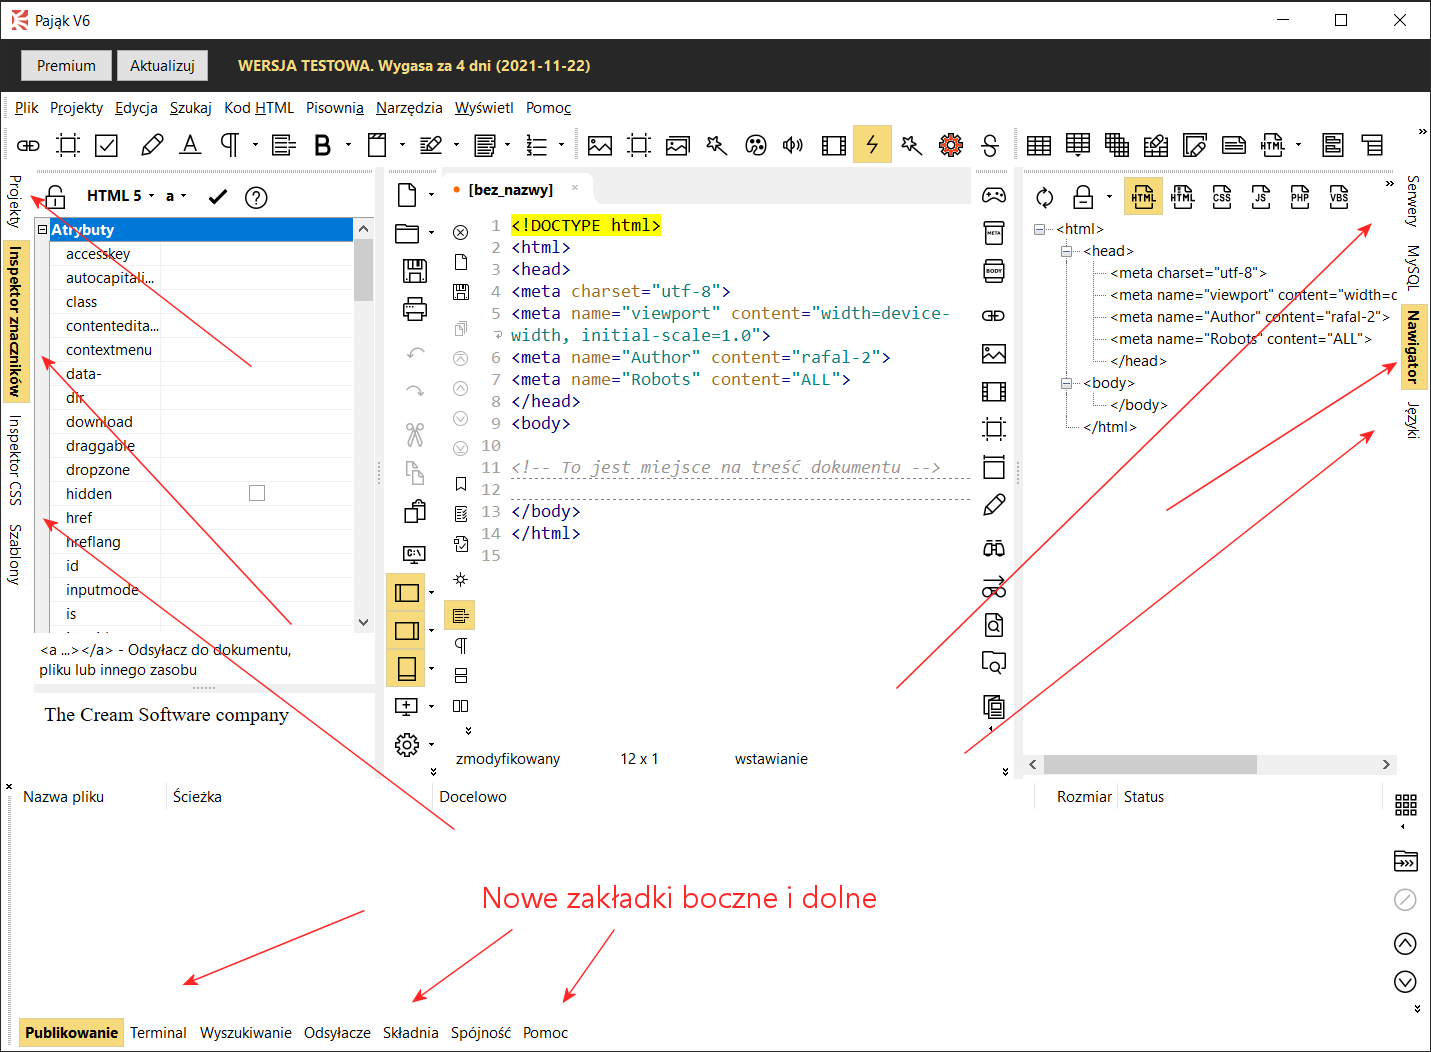1431x1052 pixels.
Task: Click the paragraph pilcrow icon in the main toolbar
Action: (230, 145)
